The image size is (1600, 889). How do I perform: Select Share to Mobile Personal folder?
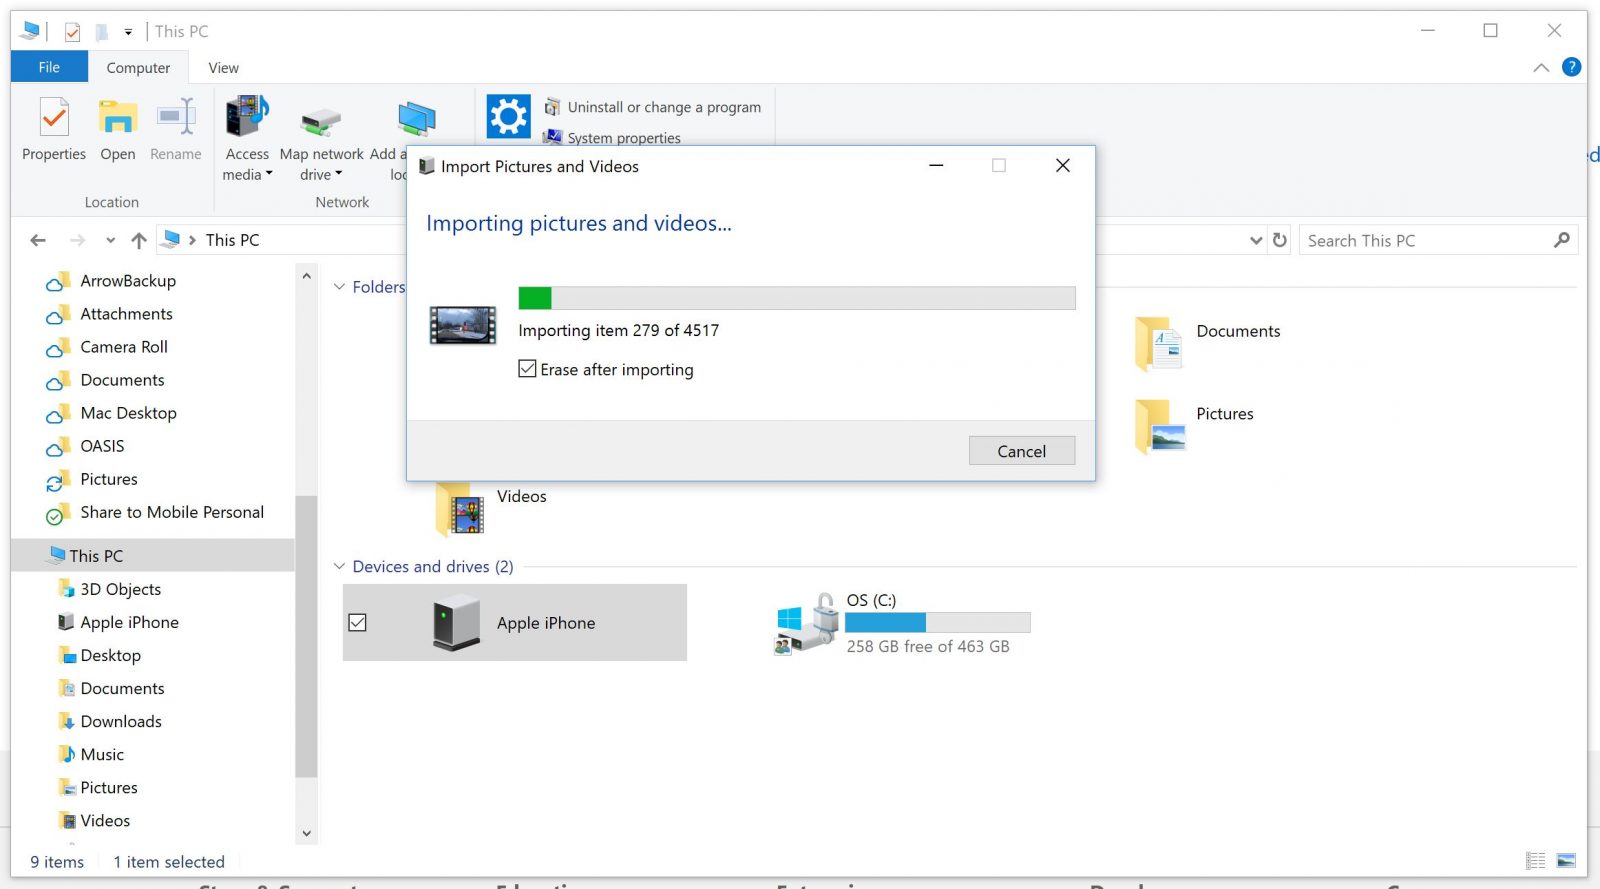tap(172, 512)
